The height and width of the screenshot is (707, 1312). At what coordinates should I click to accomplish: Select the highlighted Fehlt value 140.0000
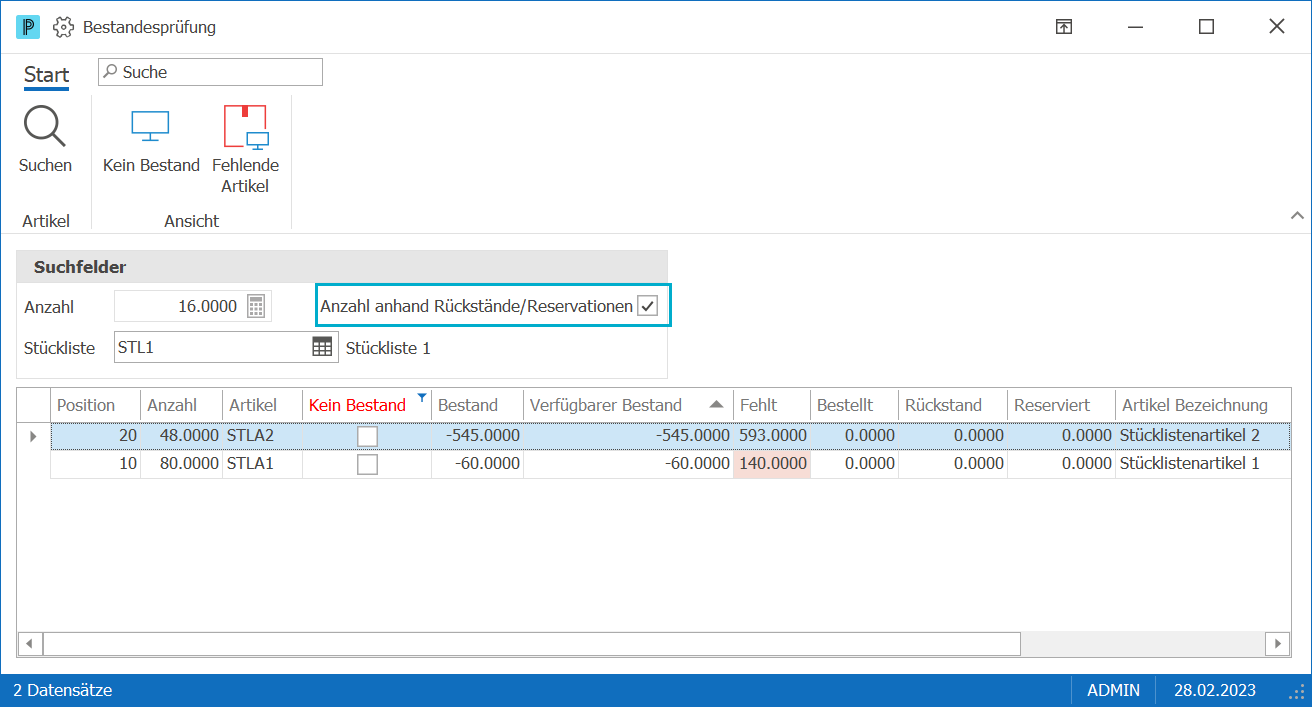[x=772, y=464]
